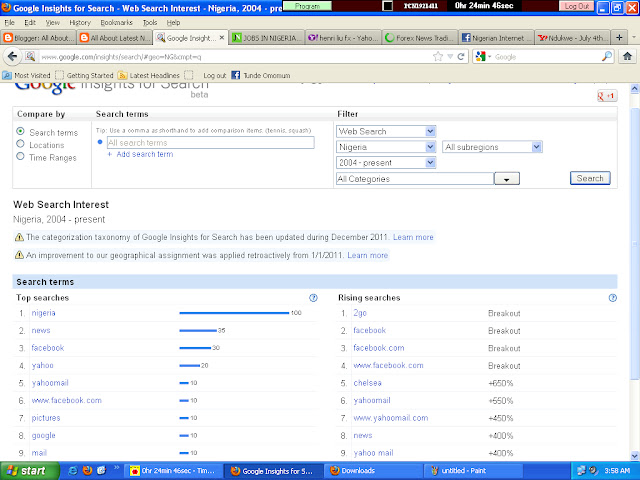Click the page scrollbar down arrow

[634, 456]
